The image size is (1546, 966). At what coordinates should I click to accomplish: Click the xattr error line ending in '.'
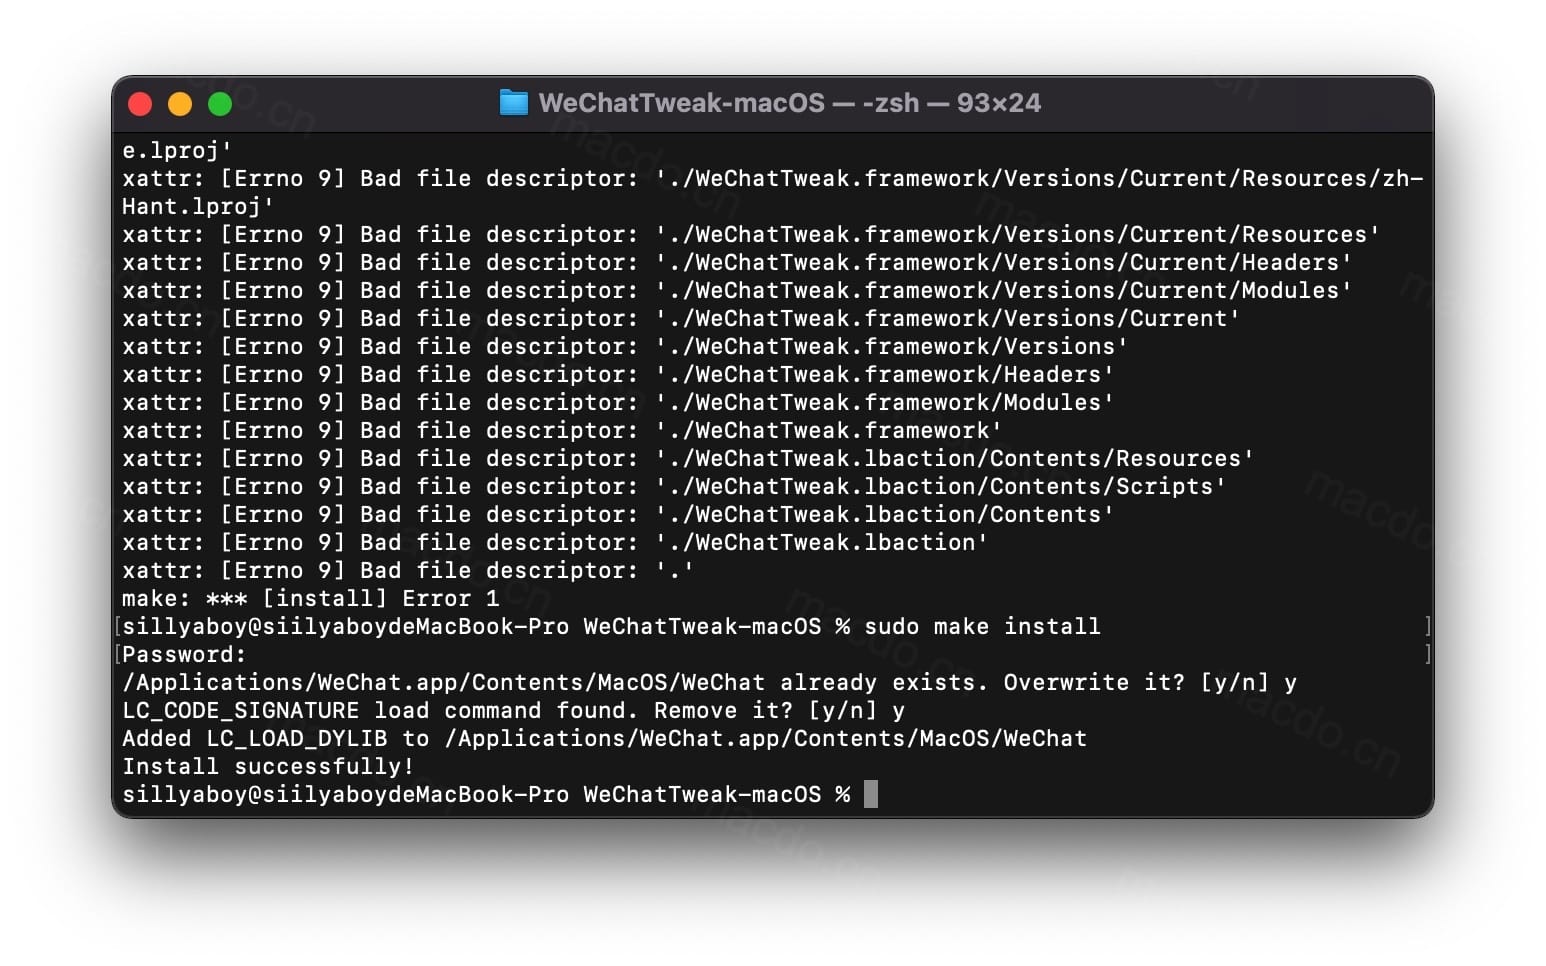pyautogui.click(x=407, y=570)
